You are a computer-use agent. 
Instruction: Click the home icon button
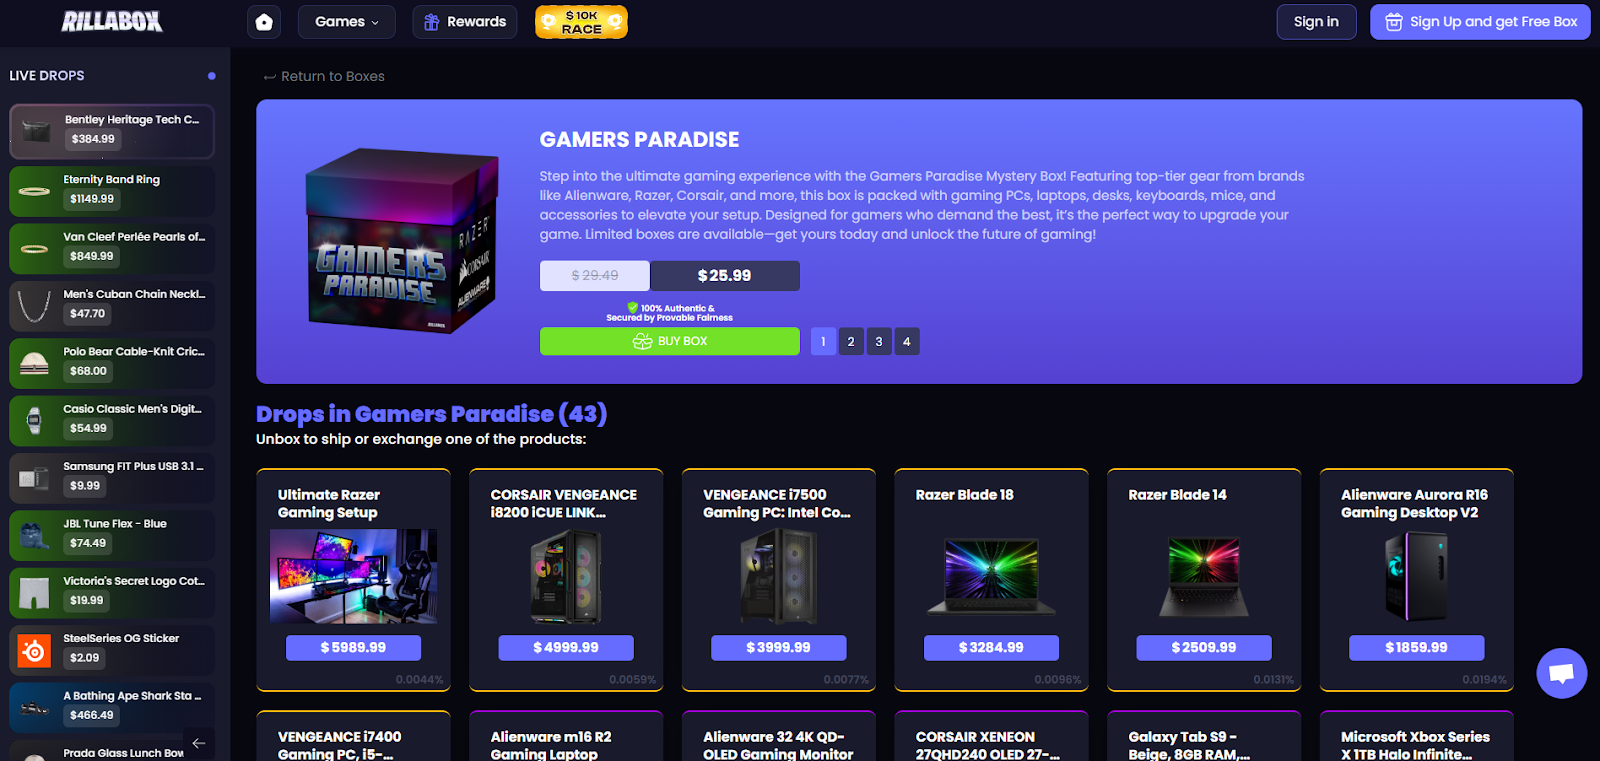264,22
